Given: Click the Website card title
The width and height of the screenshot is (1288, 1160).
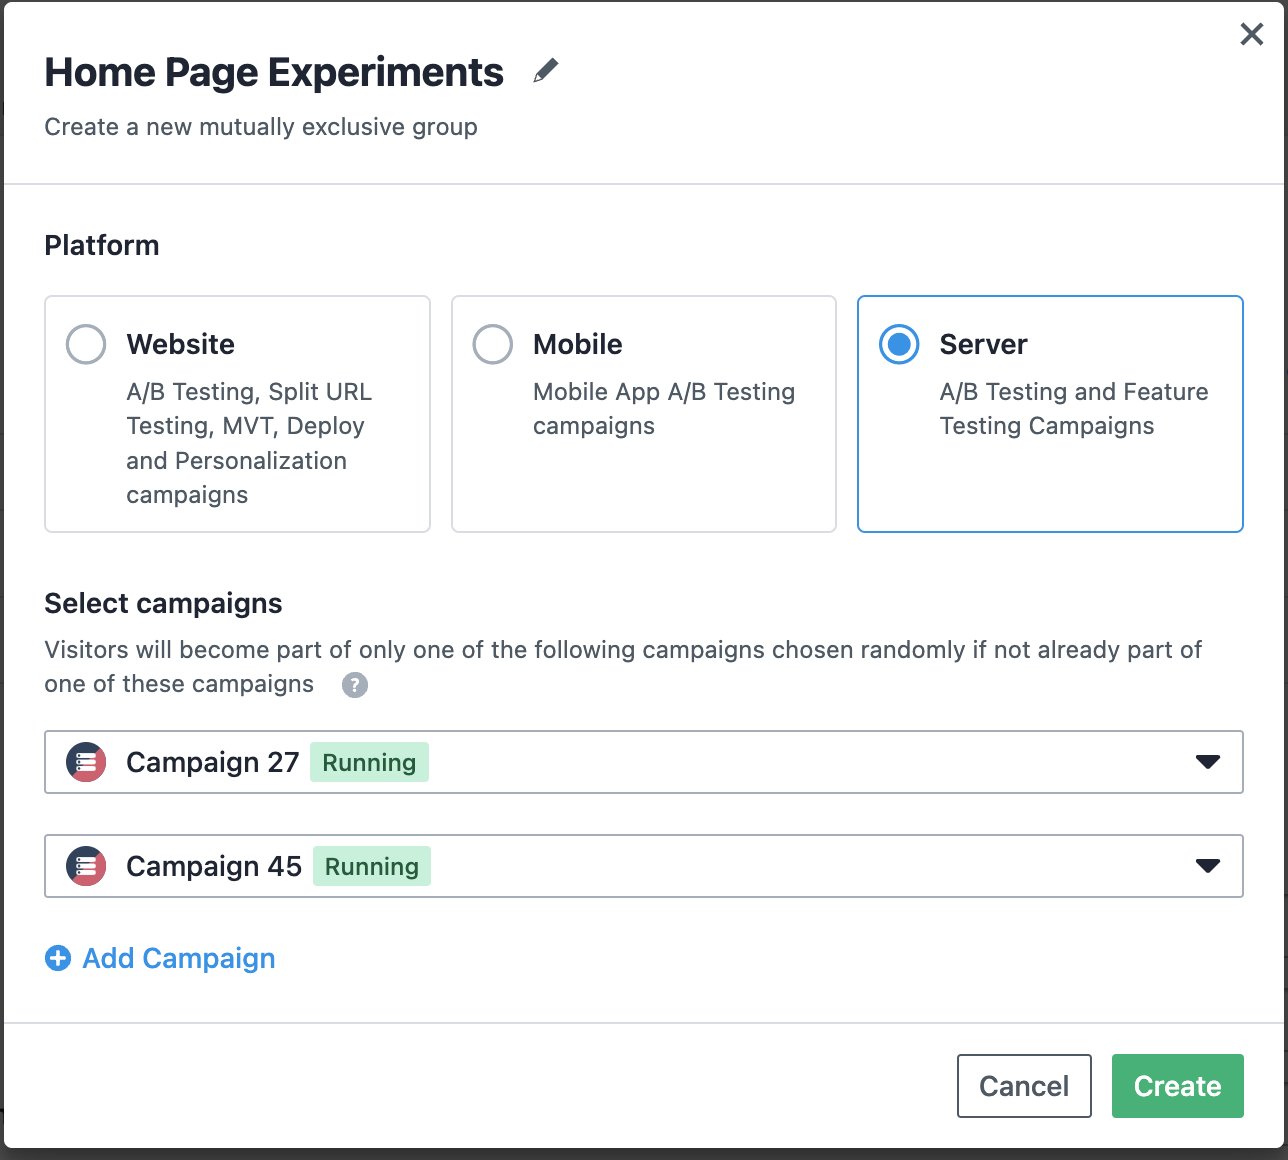Looking at the screenshot, I should coord(181,344).
